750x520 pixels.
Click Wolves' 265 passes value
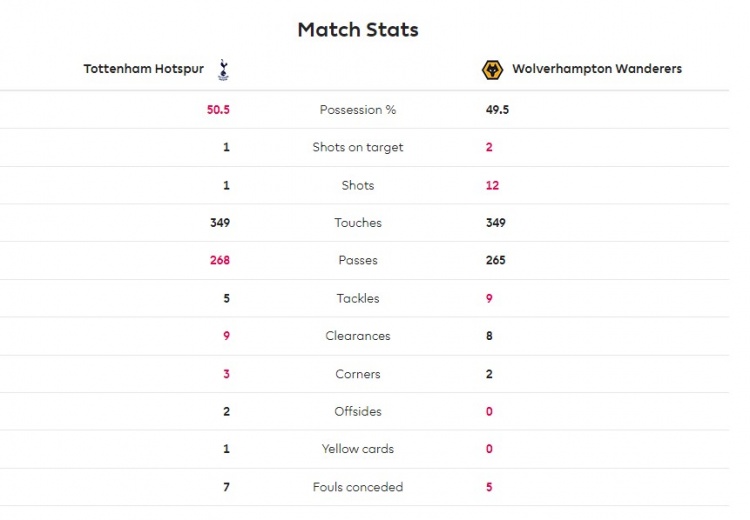[x=496, y=260]
